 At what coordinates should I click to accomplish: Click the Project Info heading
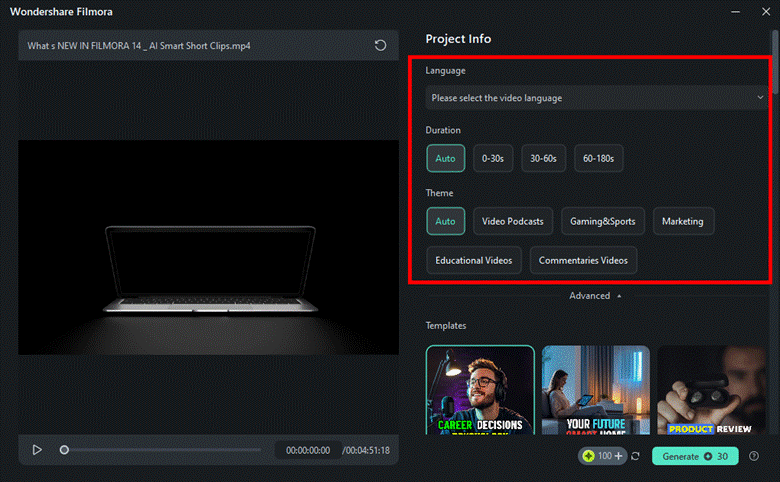(458, 39)
